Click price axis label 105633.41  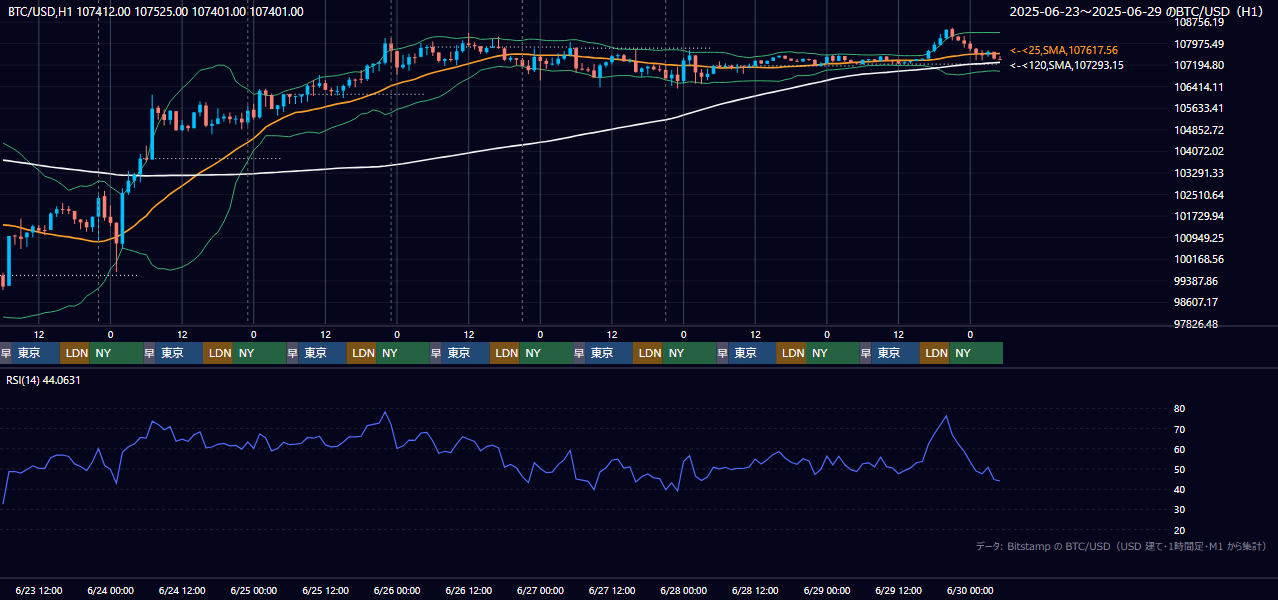click(1199, 108)
